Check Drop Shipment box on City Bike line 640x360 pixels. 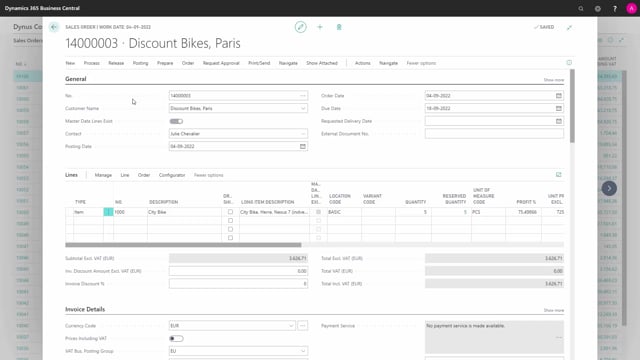(230, 212)
